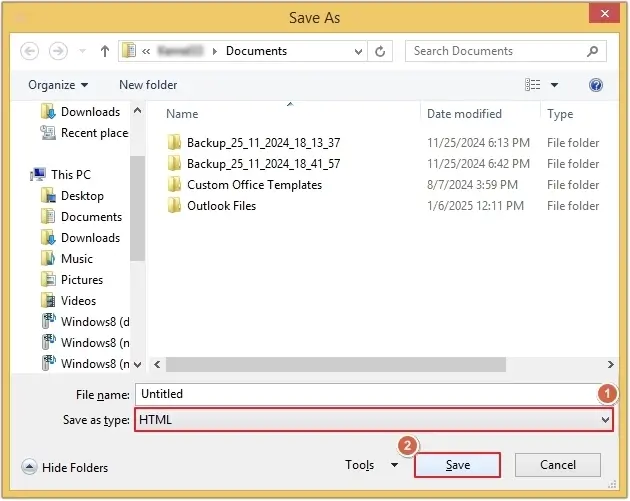Click the file name Backup_25_11_2024_18_41_57
The width and height of the screenshot is (630, 501).
tap(264, 164)
